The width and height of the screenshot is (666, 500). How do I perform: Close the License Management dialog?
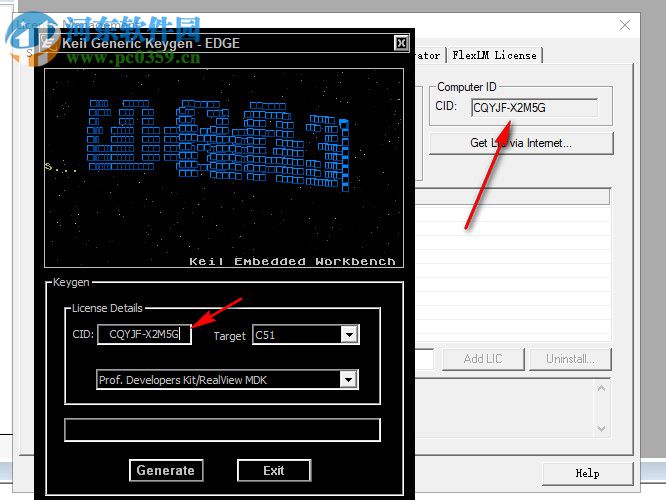tap(625, 25)
